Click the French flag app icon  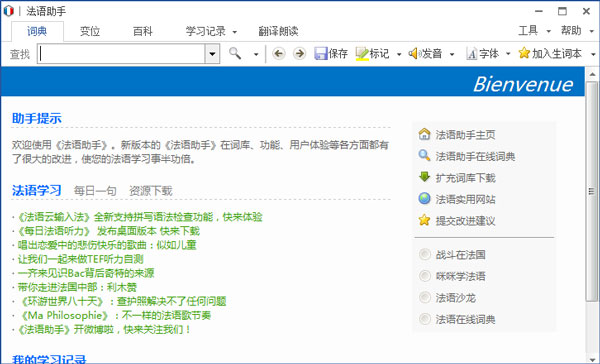tap(8, 11)
